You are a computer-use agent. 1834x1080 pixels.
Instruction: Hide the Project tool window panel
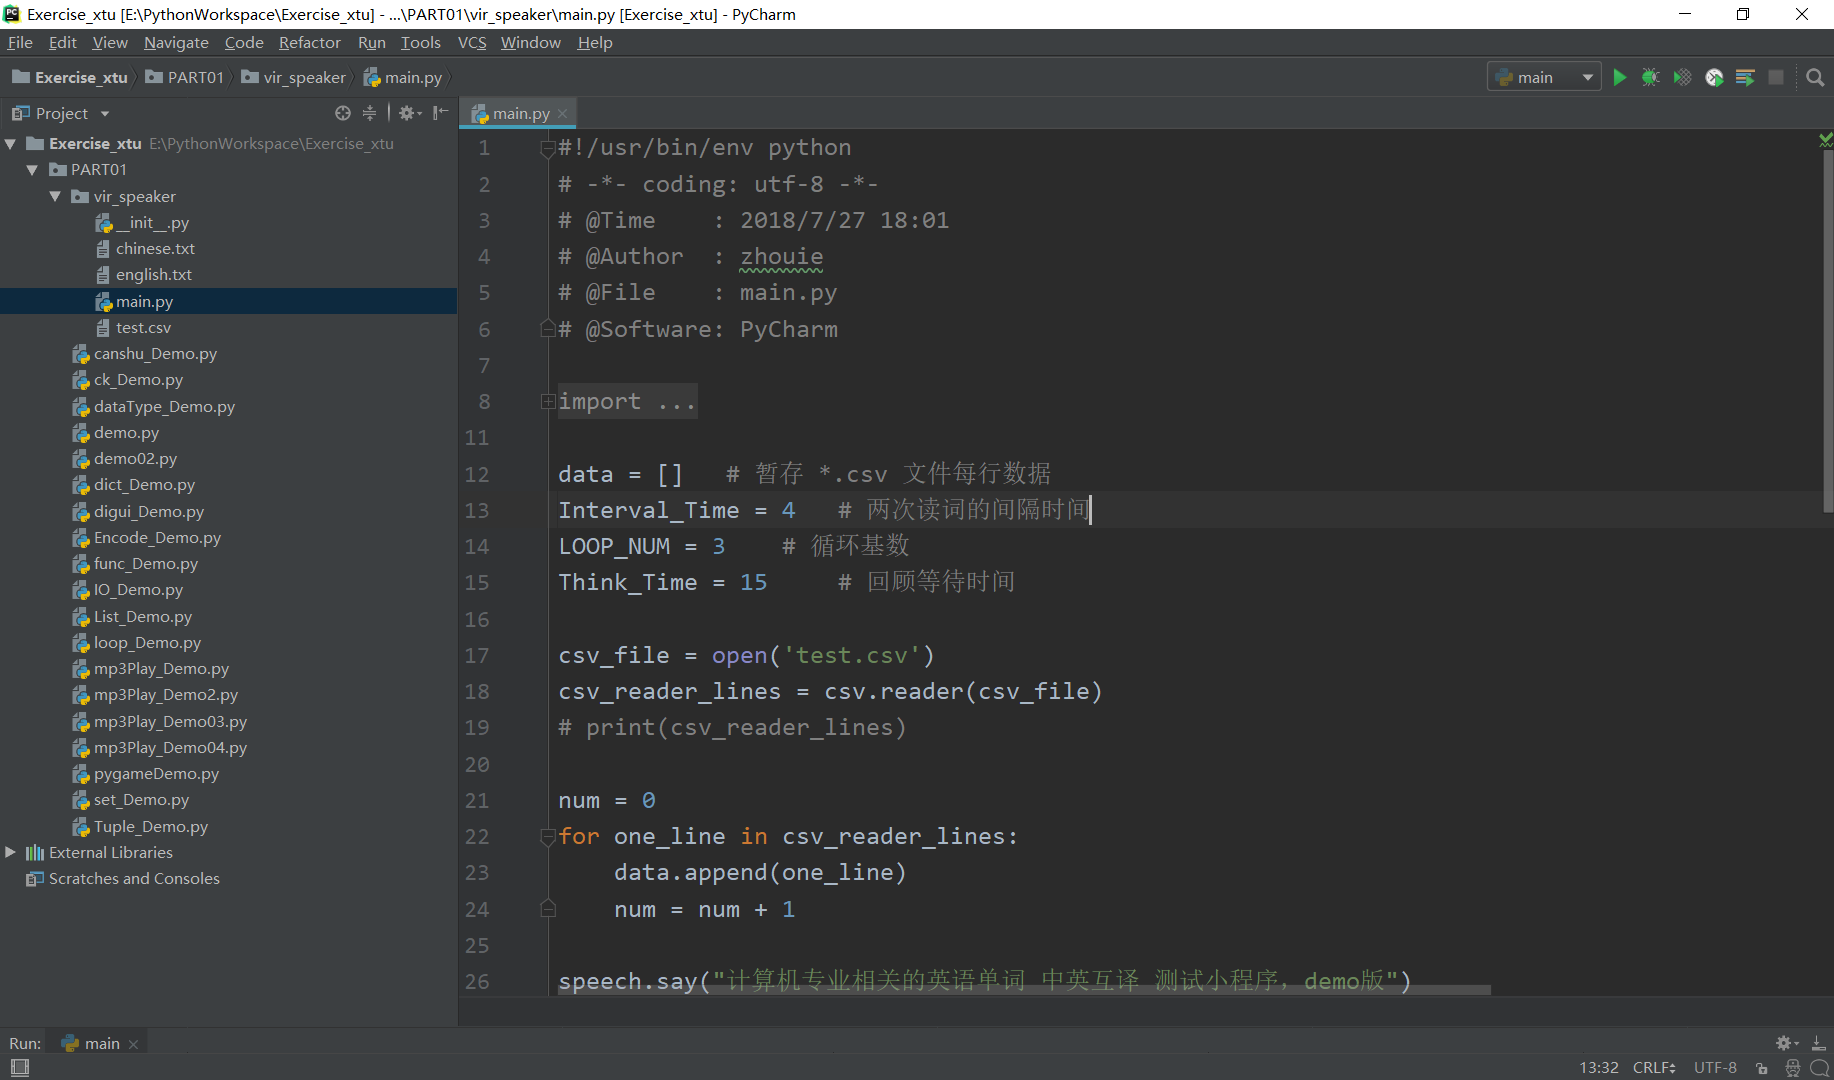[x=440, y=113]
